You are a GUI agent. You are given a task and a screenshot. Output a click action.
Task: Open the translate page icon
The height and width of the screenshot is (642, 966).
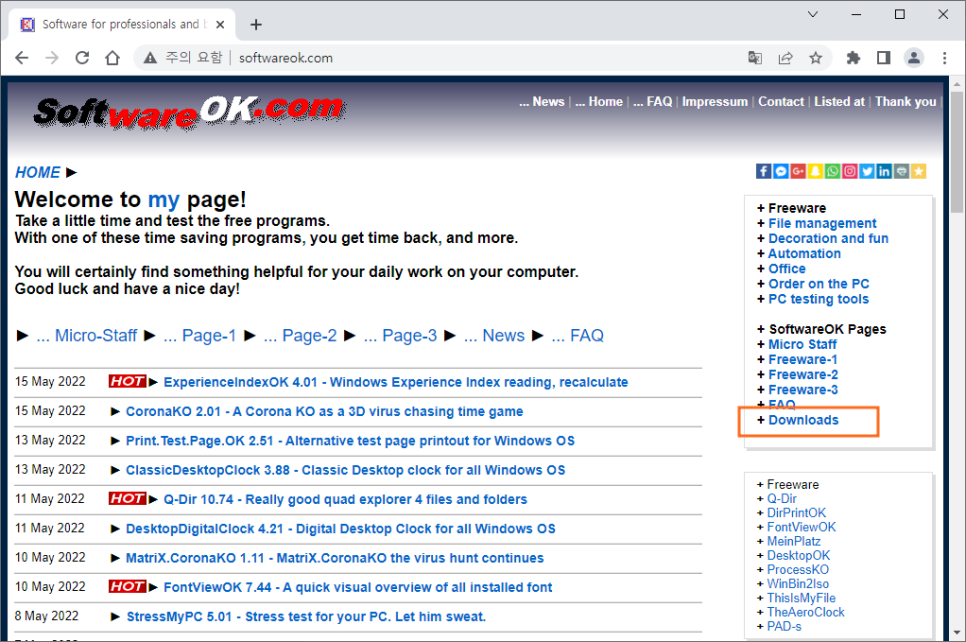click(x=755, y=58)
